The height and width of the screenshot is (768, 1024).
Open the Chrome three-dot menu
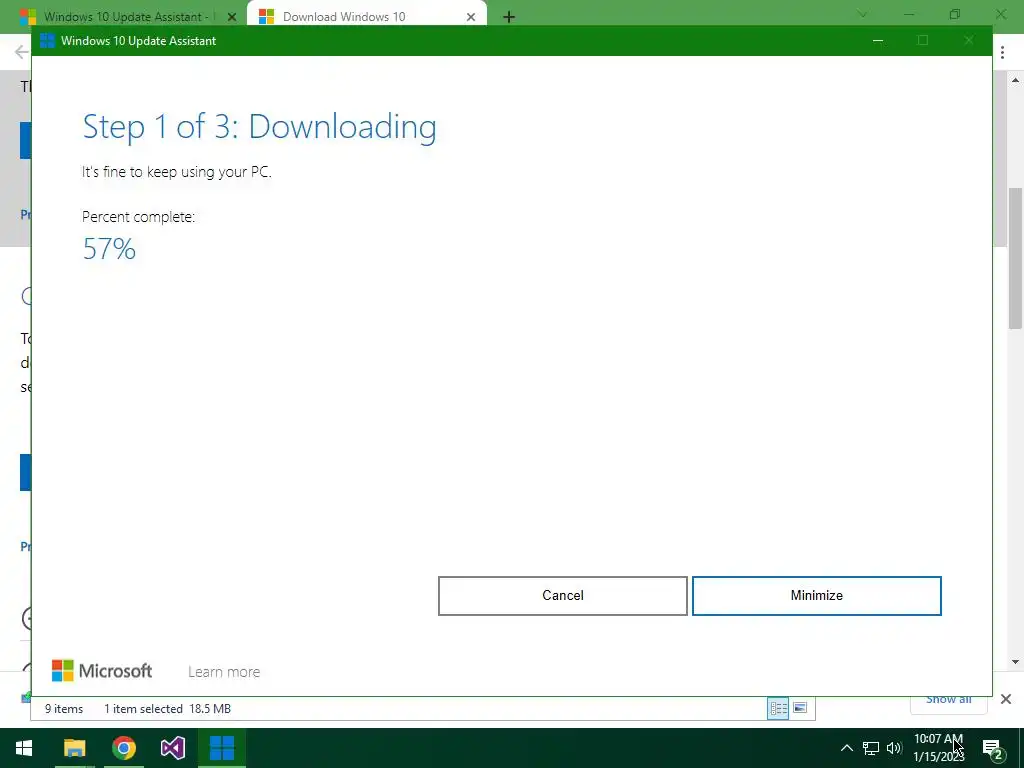[x=1002, y=52]
